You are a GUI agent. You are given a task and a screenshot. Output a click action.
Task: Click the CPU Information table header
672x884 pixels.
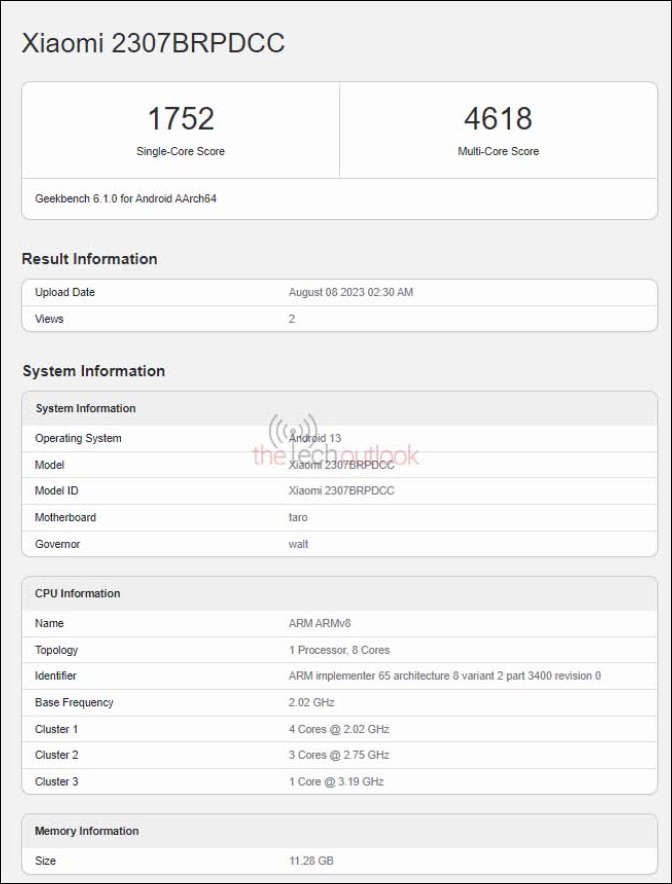[x=77, y=593]
